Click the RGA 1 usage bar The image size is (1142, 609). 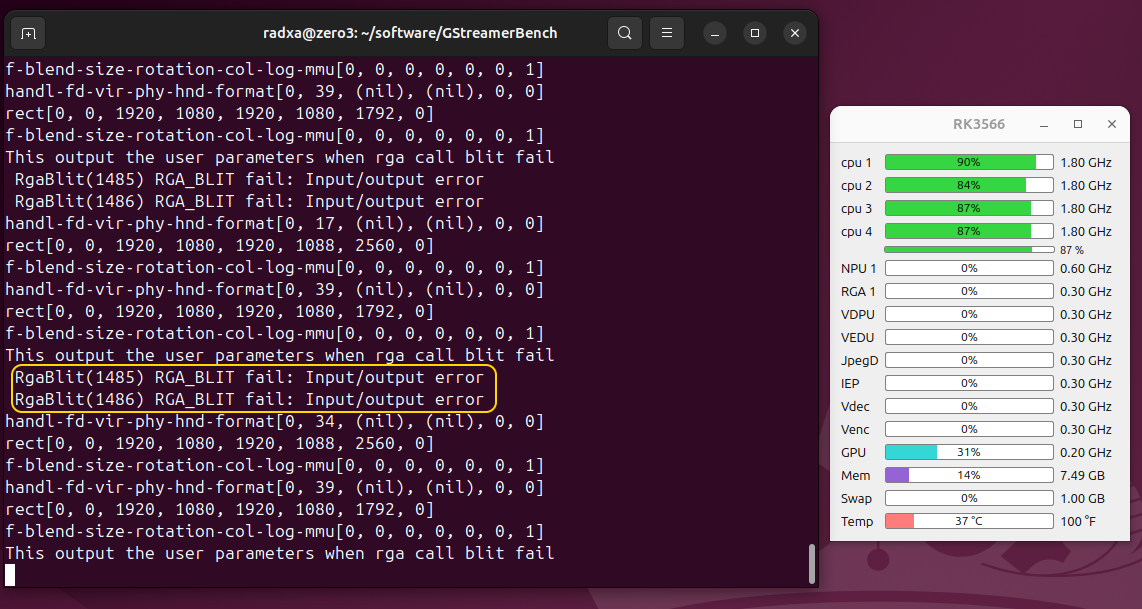pyautogui.click(x=969, y=291)
